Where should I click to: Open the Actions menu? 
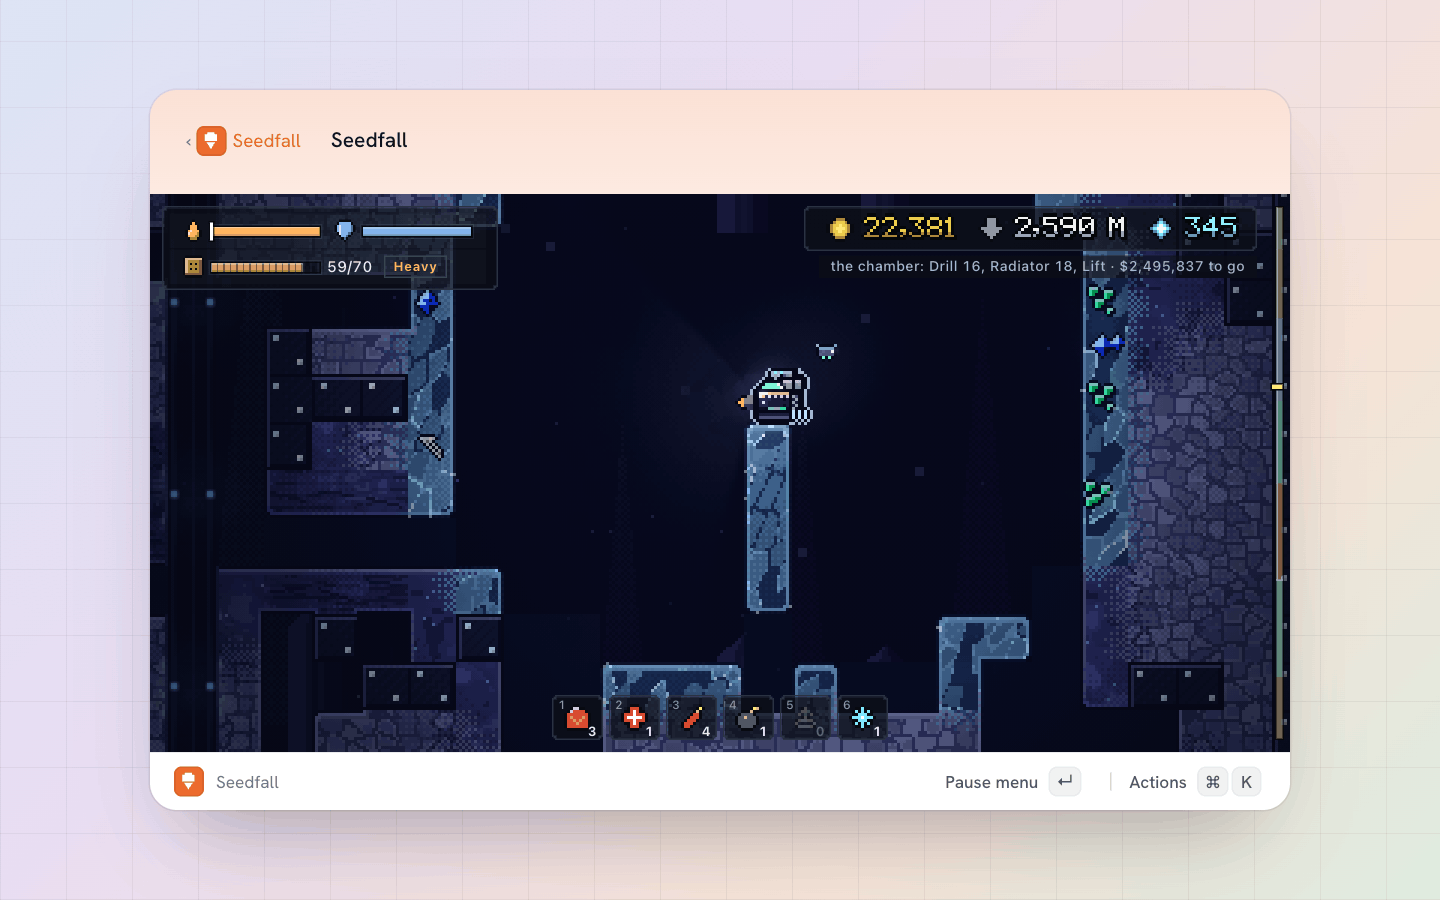pos(1157,782)
